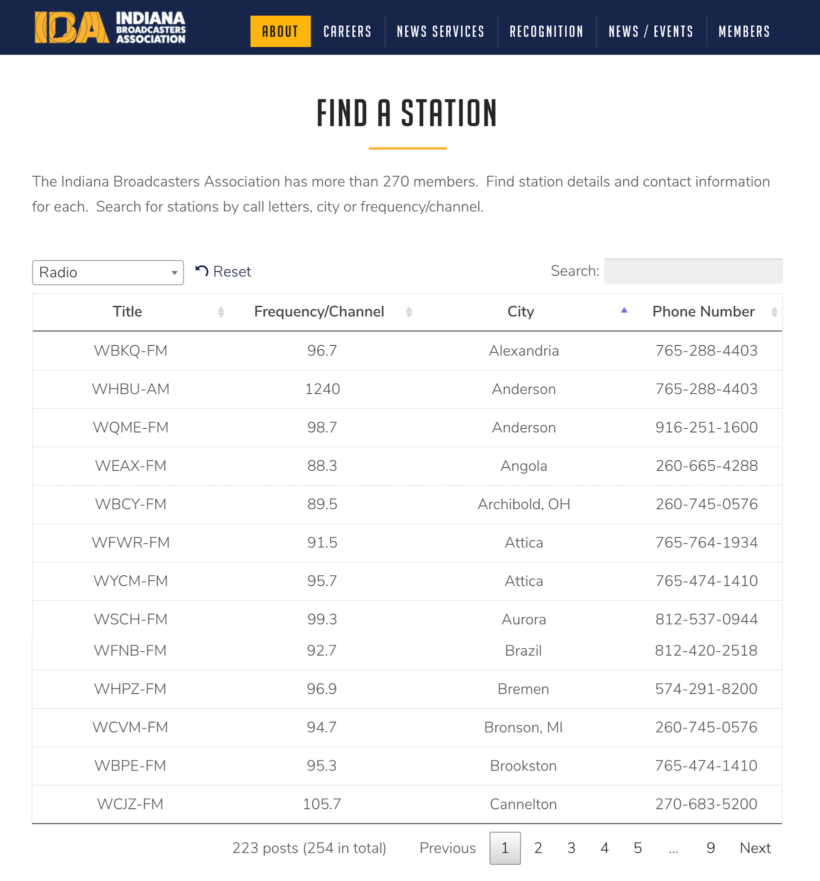Click in the Search input field
The image size is (820, 881).
(x=693, y=271)
